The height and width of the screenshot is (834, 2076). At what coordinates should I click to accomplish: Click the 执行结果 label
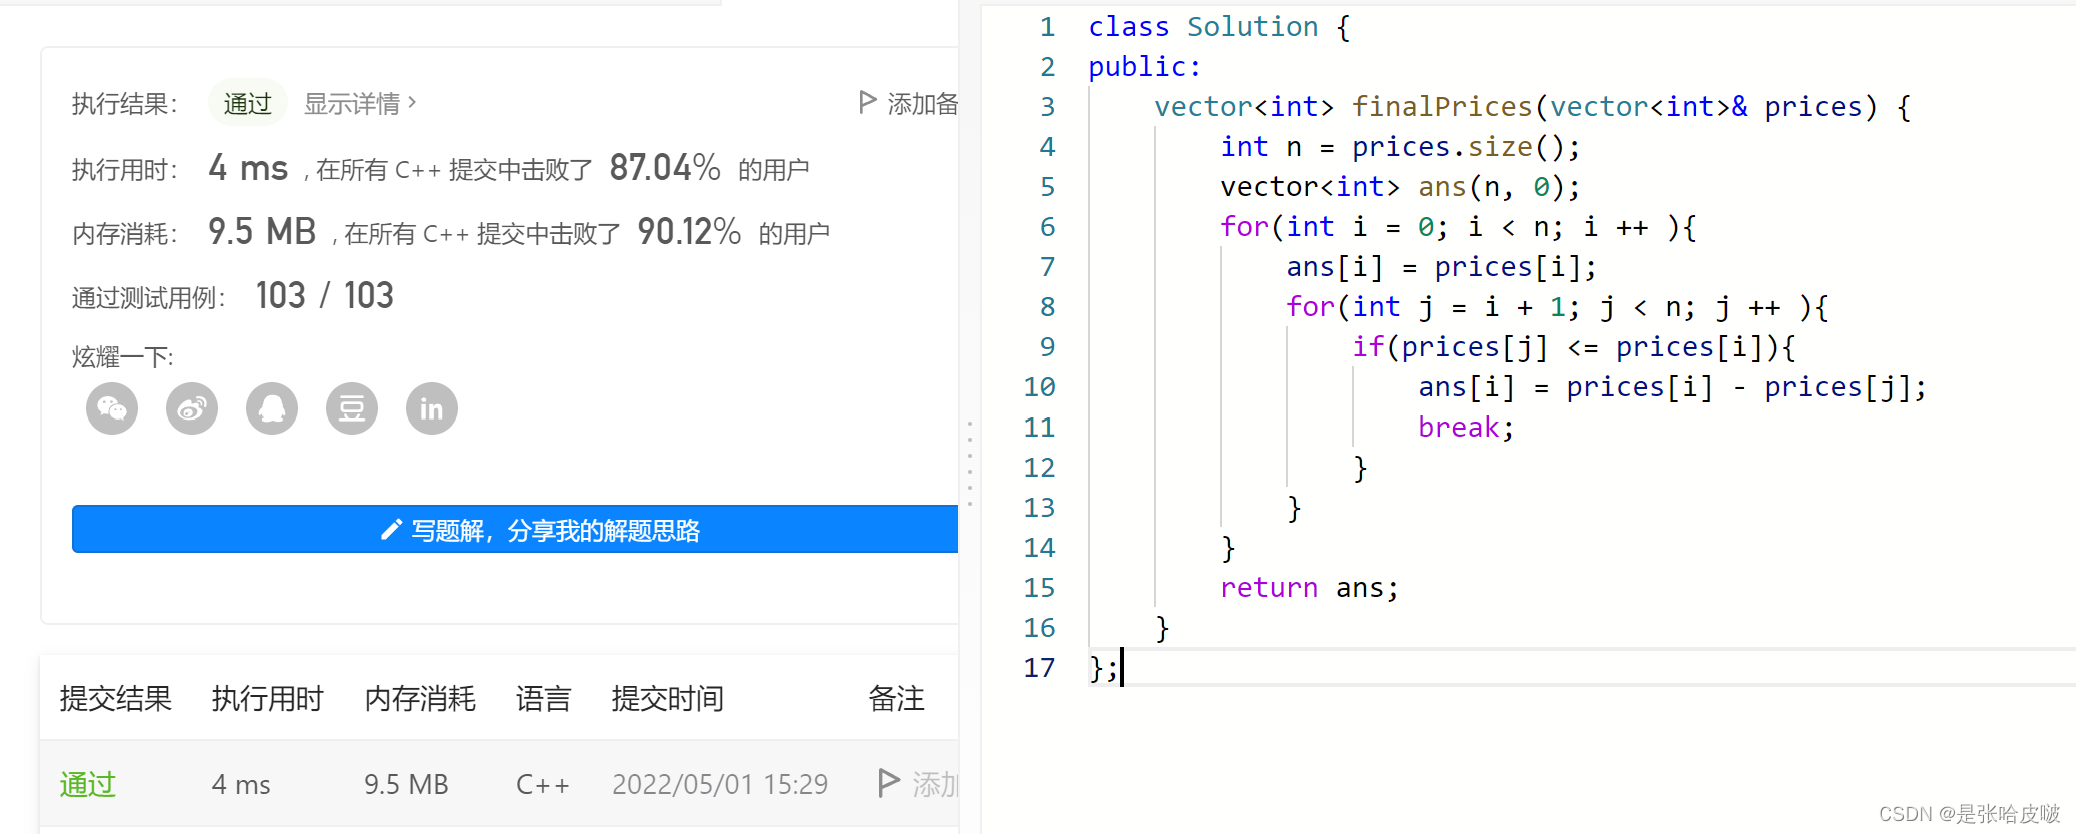[x=125, y=104]
